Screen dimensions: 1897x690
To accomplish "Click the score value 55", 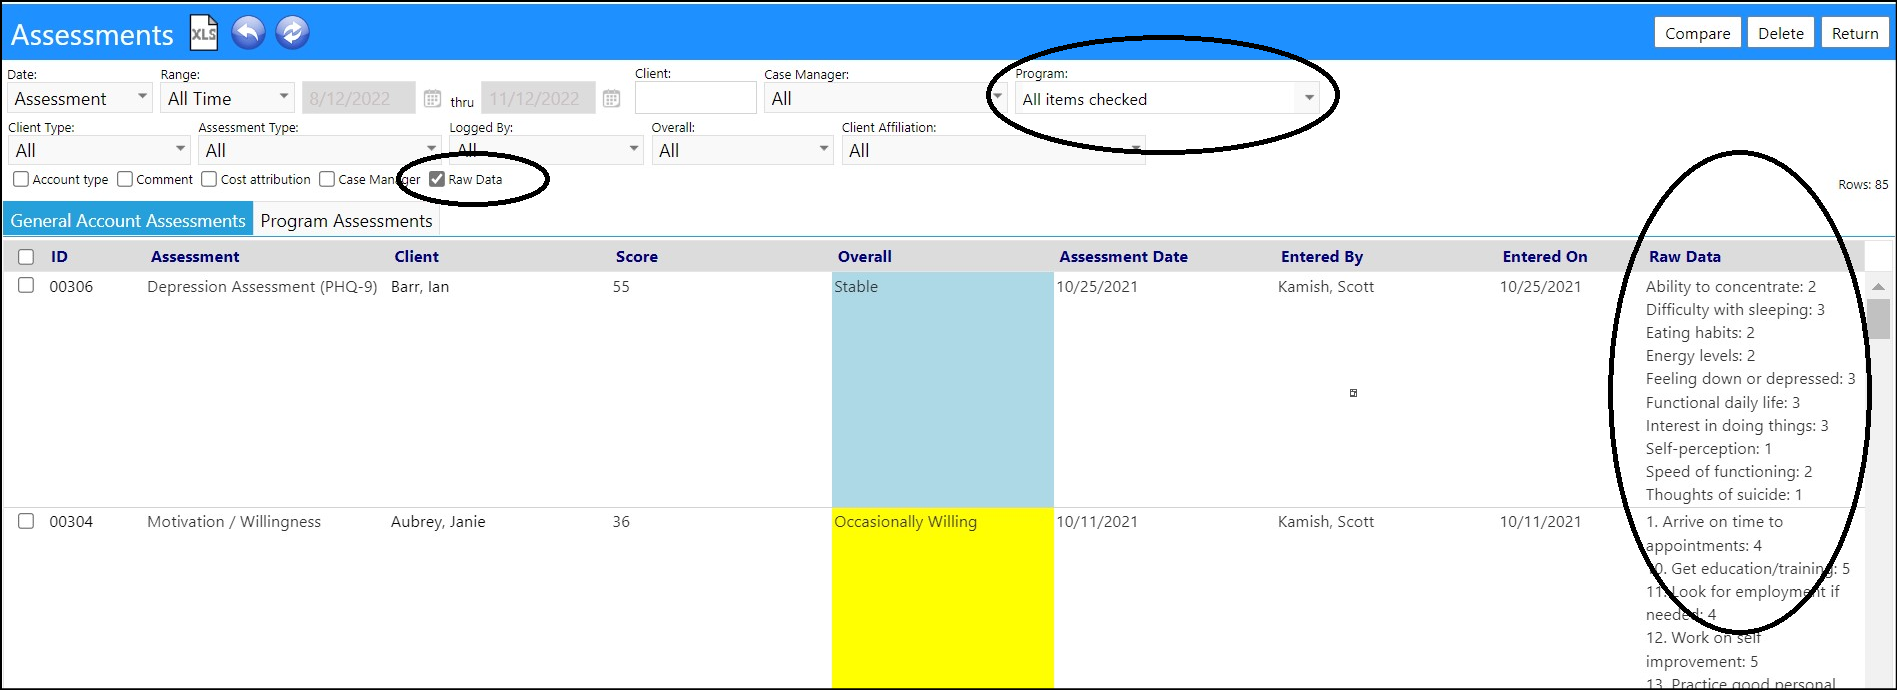I will tap(621, 287).
